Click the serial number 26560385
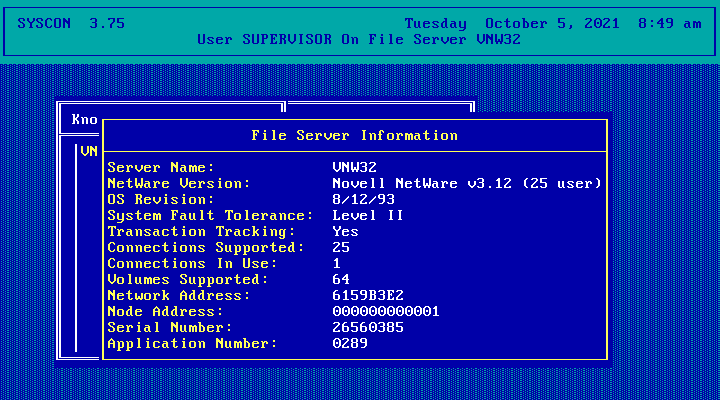The width and height of the screenshot is (720, 400). point(368,327)
